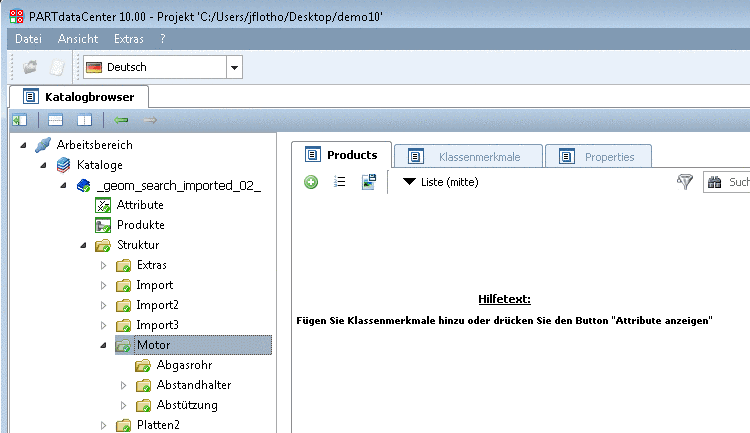Click the Abstandhalter folder icon
Screen dimensions: 750x433
pos(143,385)
